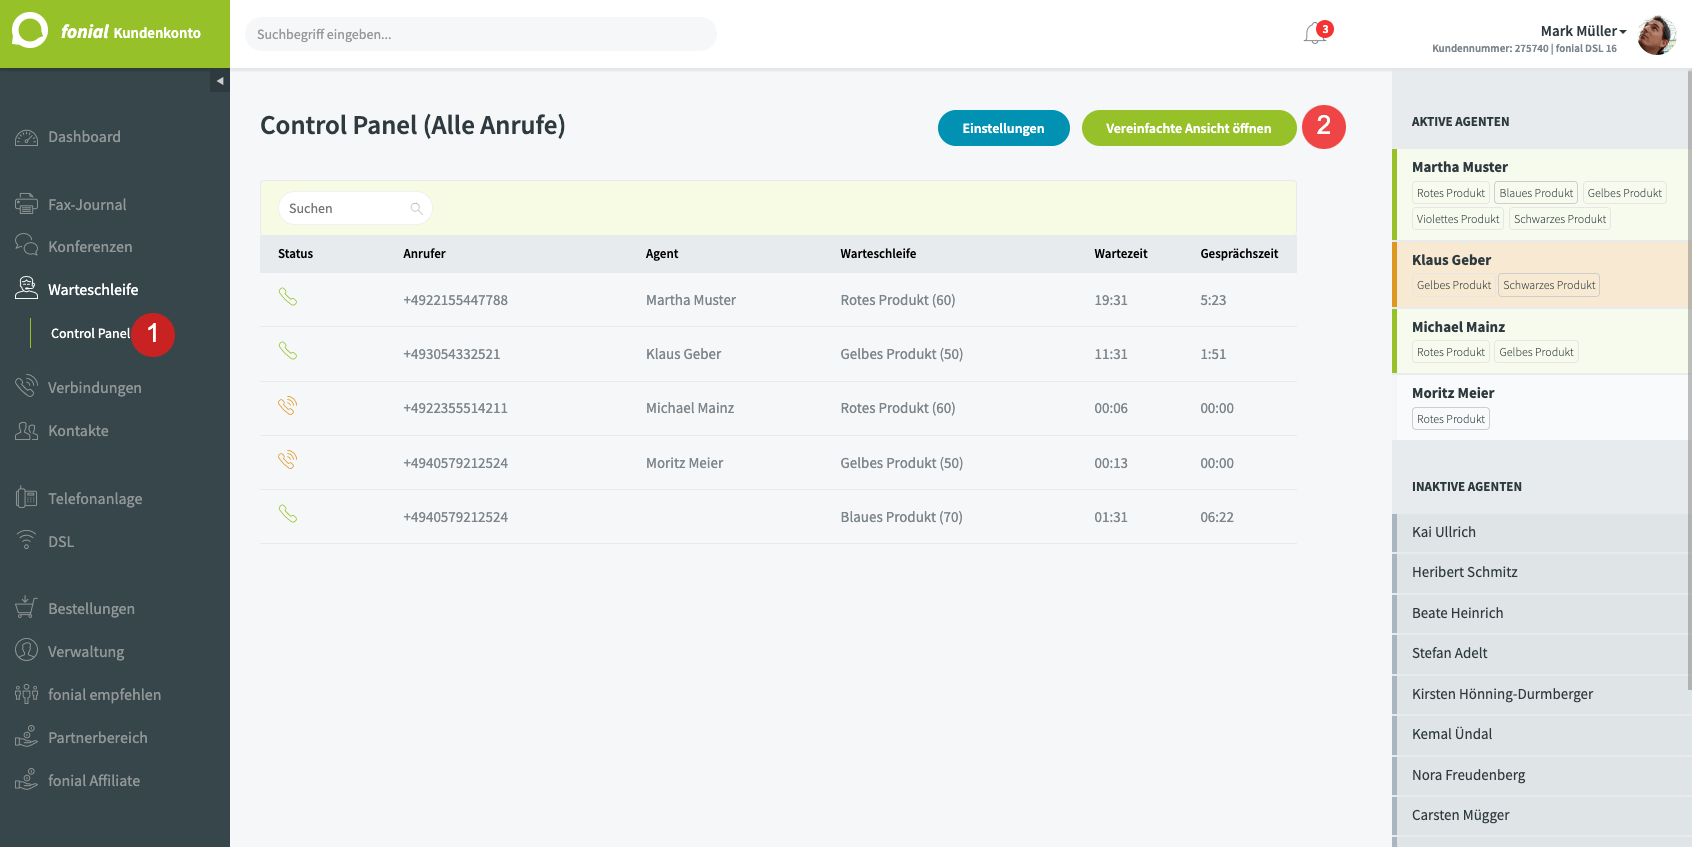The image size is (1692, 847).
Task: Select inactive agent Kemal Ündal
Action: click(x=1540, y=735)
